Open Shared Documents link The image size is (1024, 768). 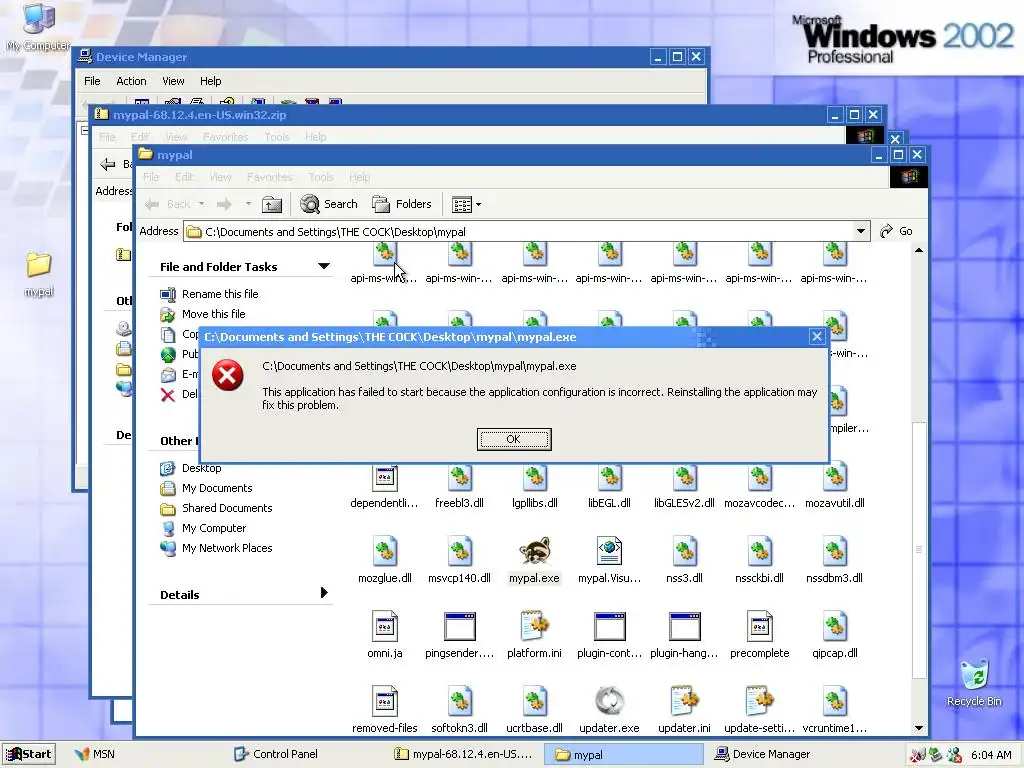227,508
